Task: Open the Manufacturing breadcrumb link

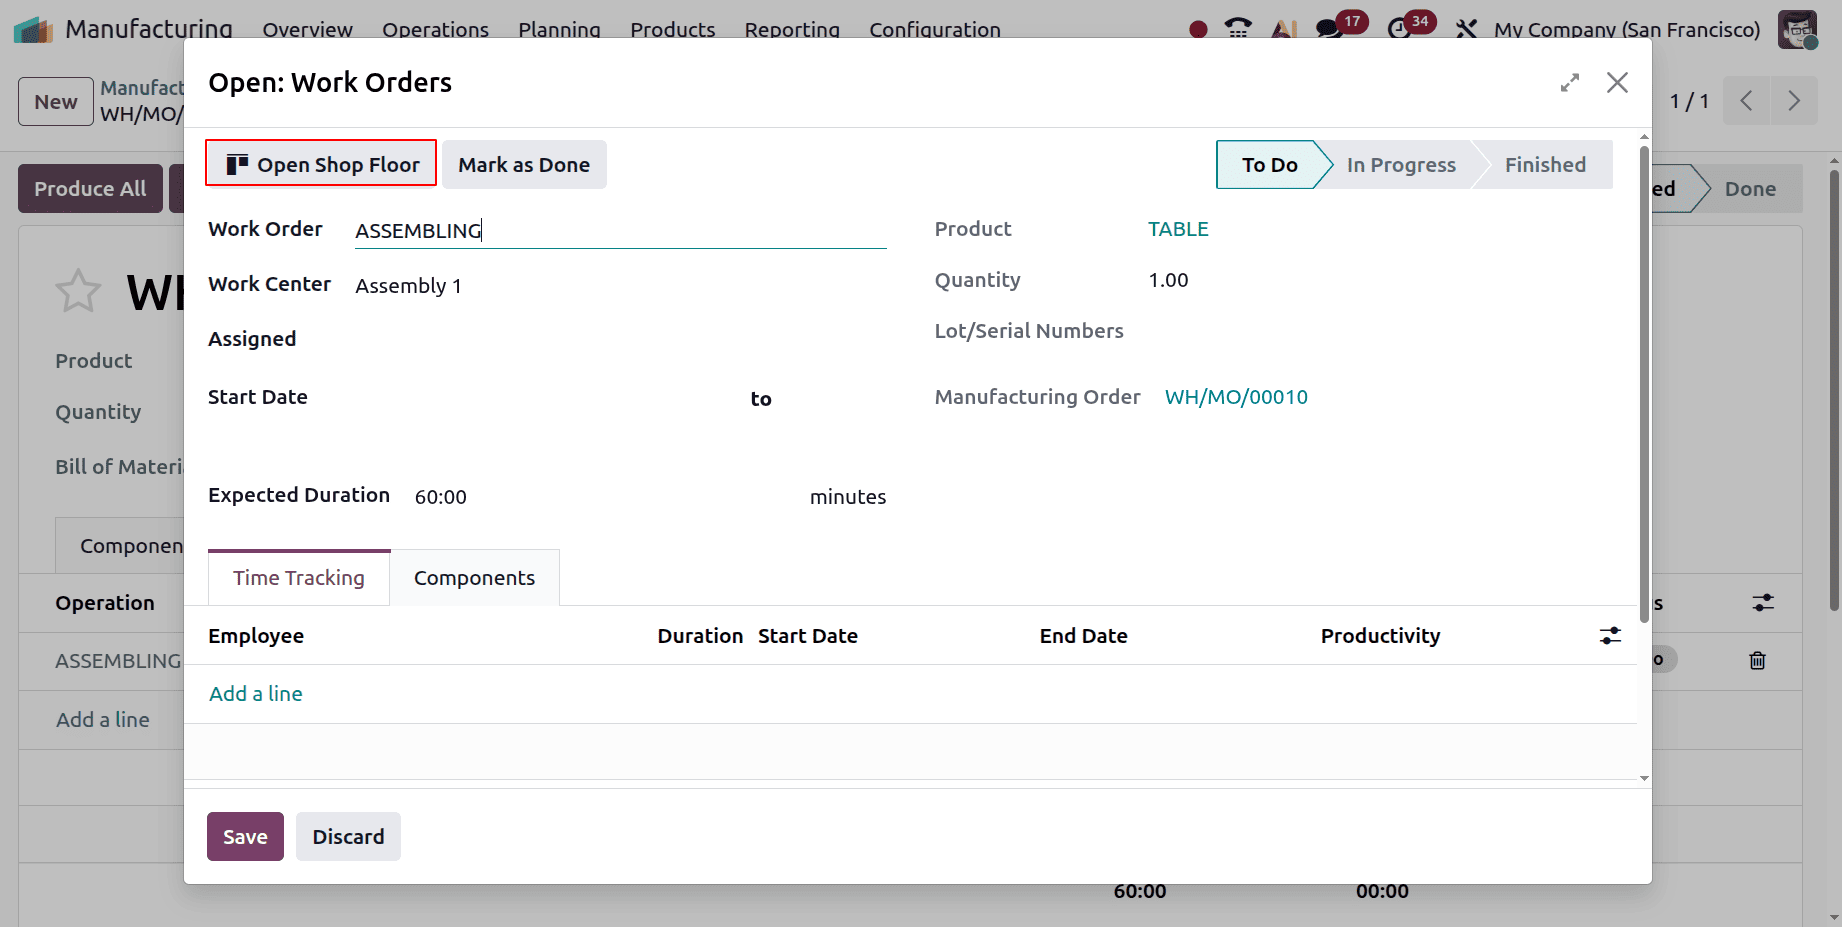Action: click(x=142, y=88)
